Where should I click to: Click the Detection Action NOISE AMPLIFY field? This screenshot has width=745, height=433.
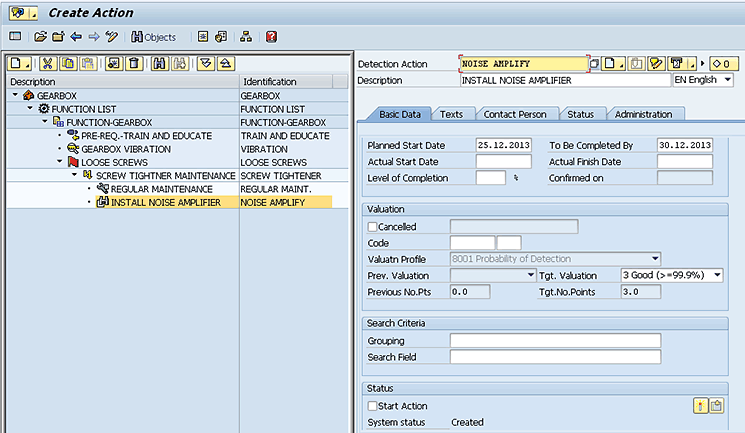(524, 64)
